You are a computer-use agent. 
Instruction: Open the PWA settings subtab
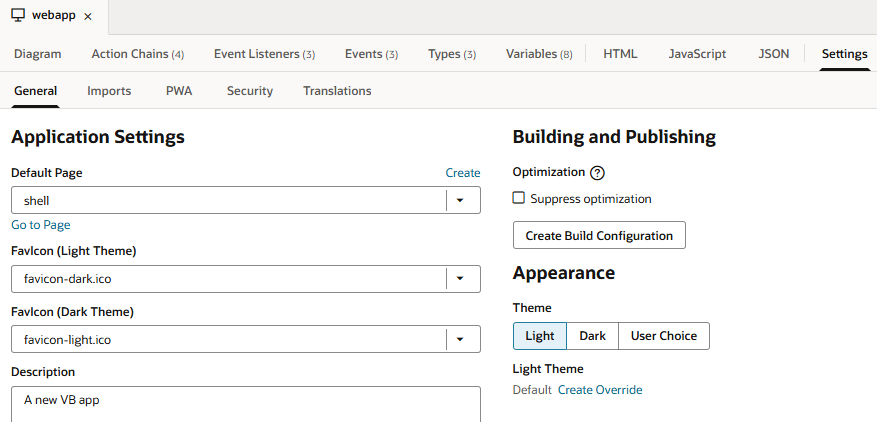tap(179, 91)
